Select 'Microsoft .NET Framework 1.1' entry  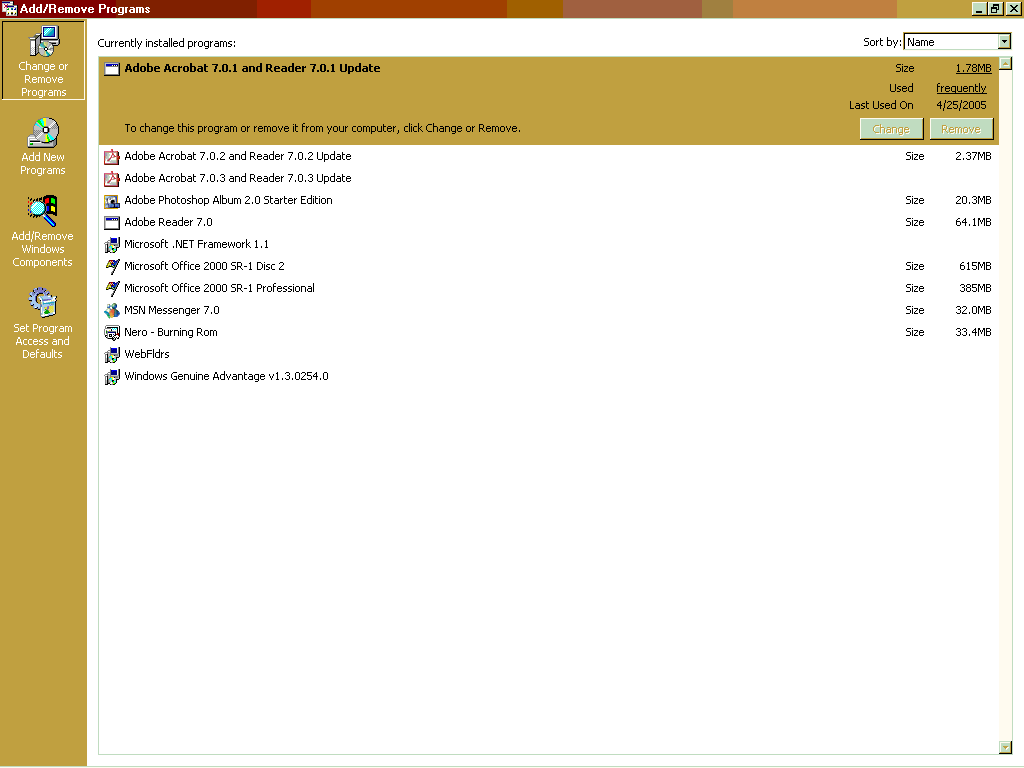click(549, 244)
